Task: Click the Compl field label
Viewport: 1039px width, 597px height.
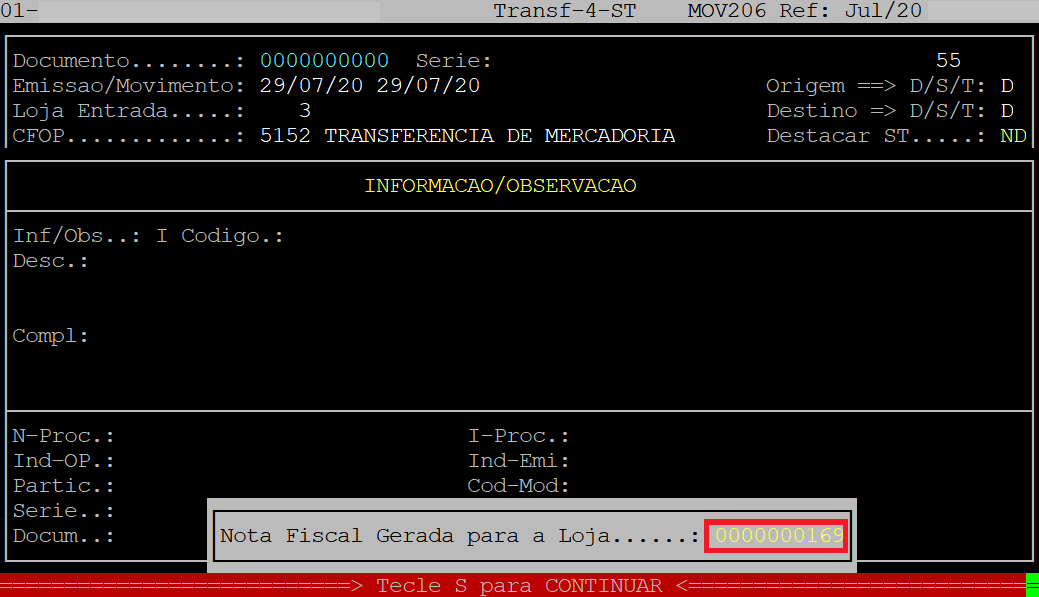Action: 50,336
